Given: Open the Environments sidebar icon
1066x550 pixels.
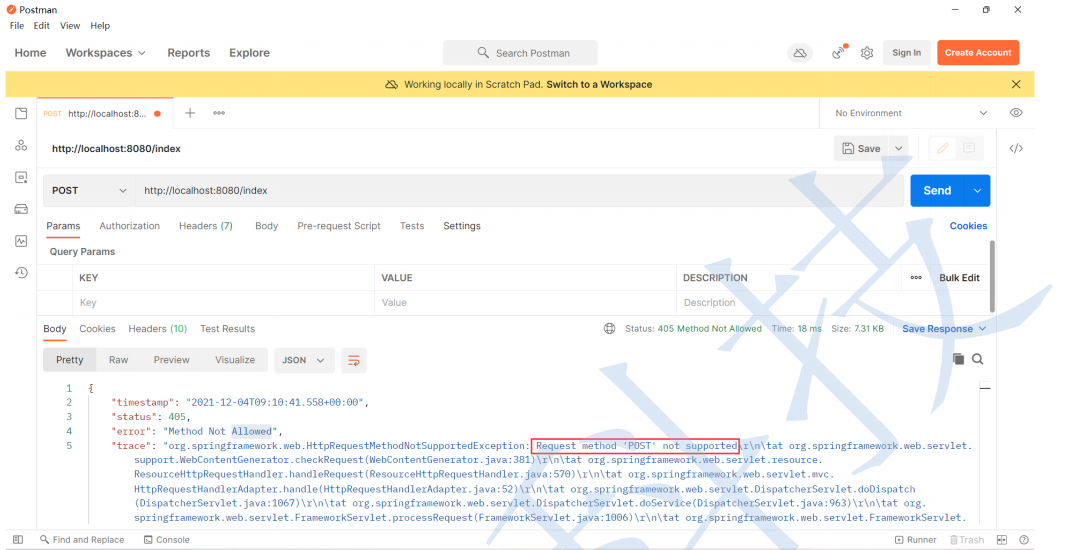Looking at the screenshot, I should tap(21, 177).
